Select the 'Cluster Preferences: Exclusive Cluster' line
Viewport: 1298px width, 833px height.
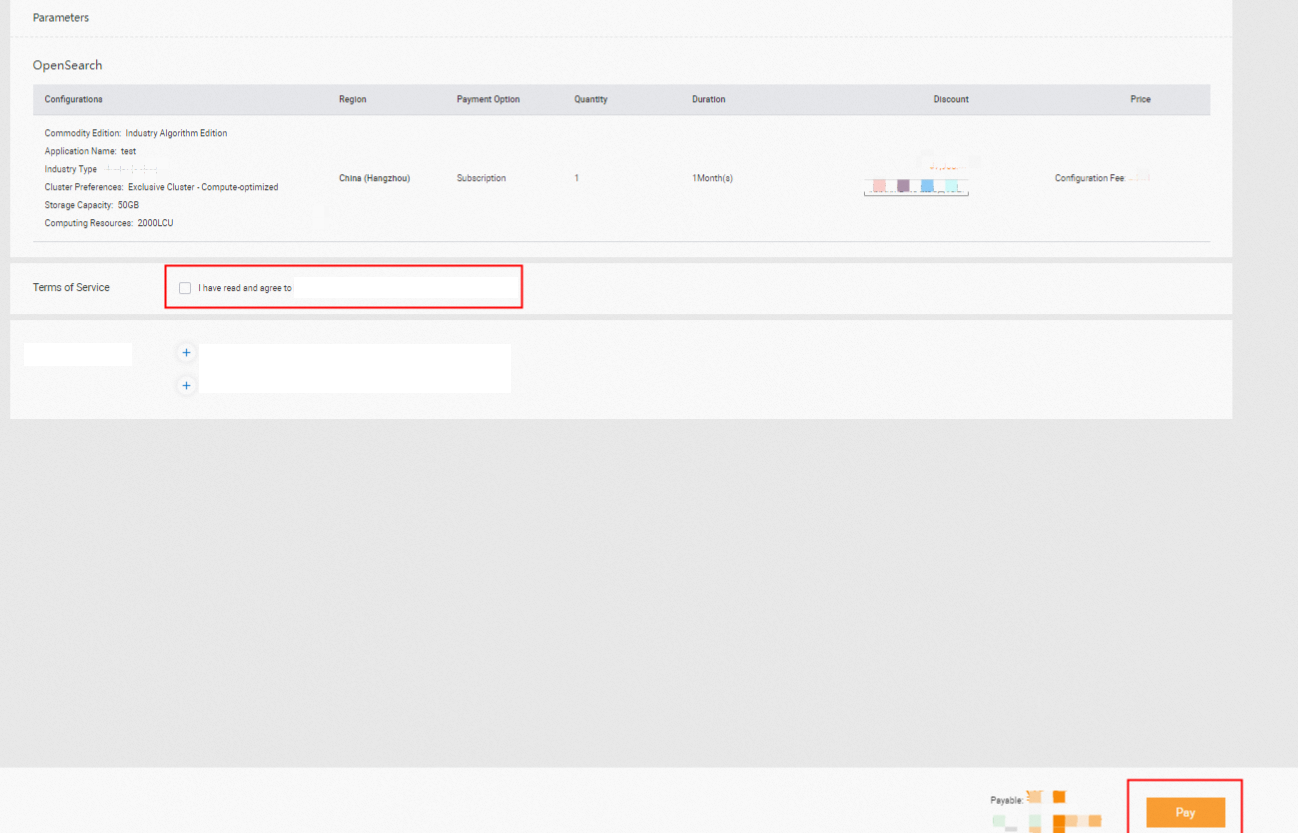(x=161, y=187)
